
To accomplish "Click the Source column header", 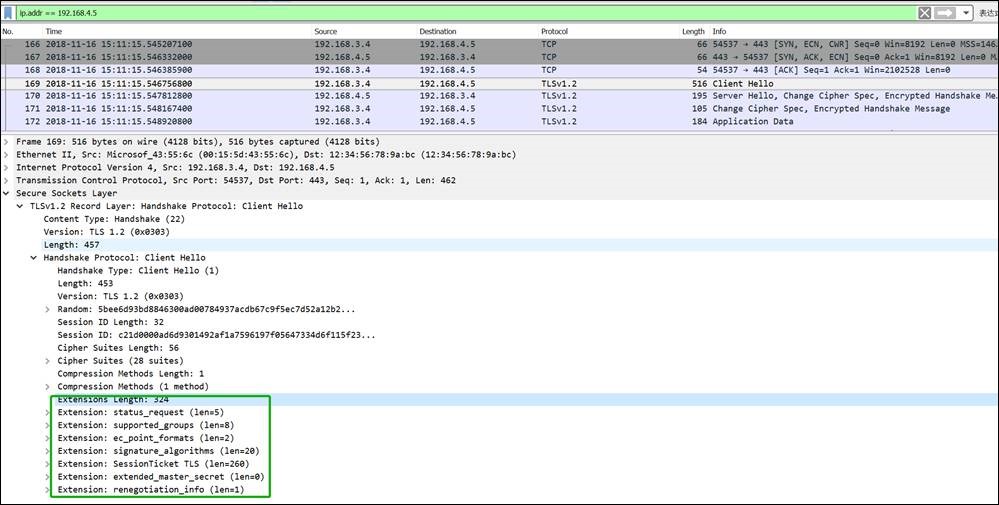I will 325,32.
